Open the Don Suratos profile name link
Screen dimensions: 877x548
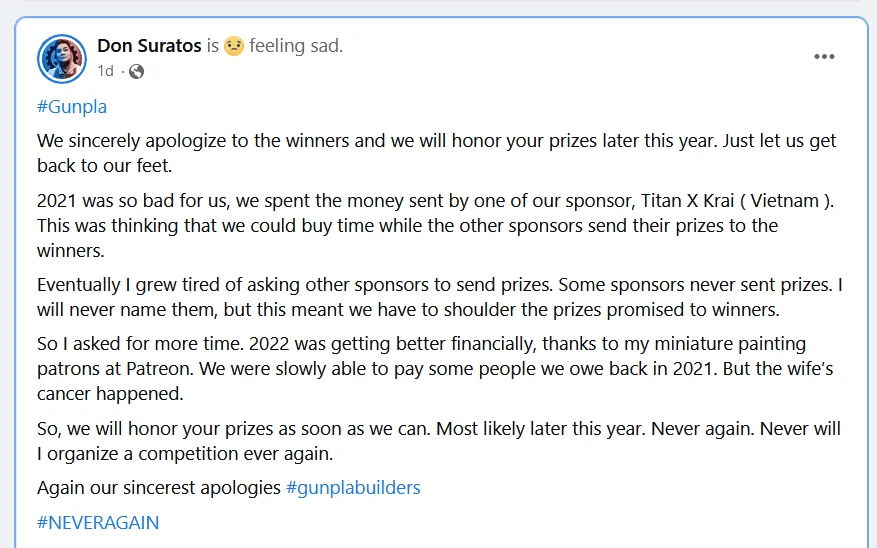click(x=149, y=46)
